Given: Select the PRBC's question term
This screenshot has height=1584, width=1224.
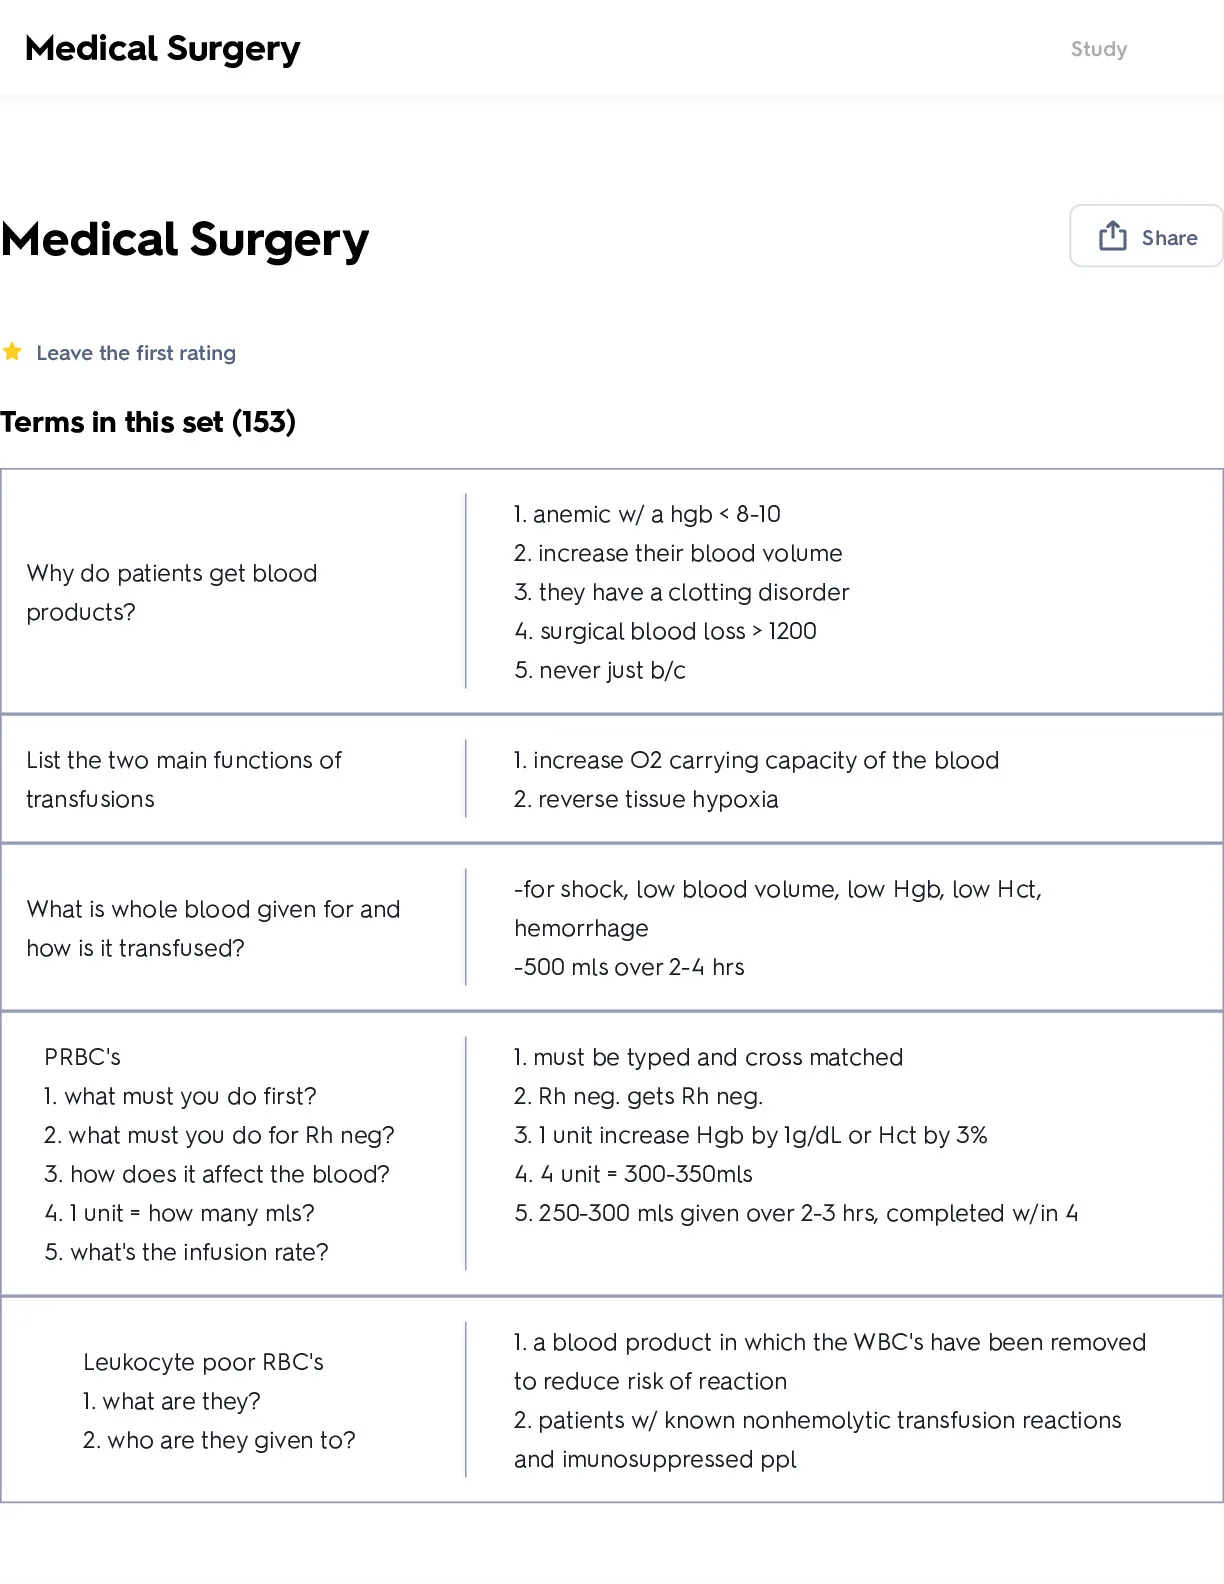Looking at the screenshot, I should tap(219, 1154).
